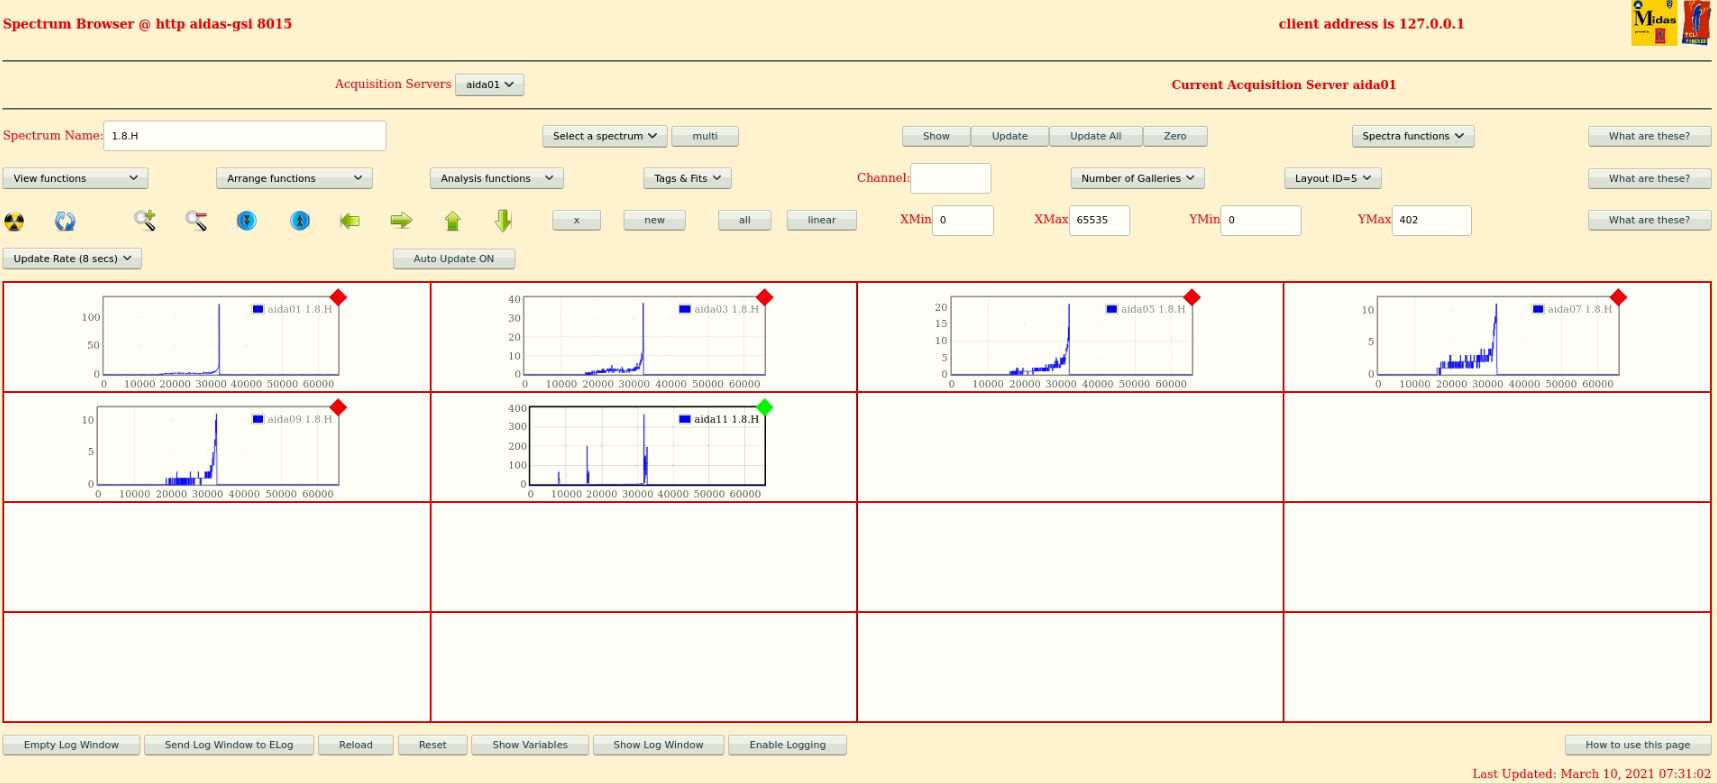Screen dimensions: 1717x783
Task: Shift spectrum right with green right arrow
Action: pyautogui.click(x=401, y=220)
